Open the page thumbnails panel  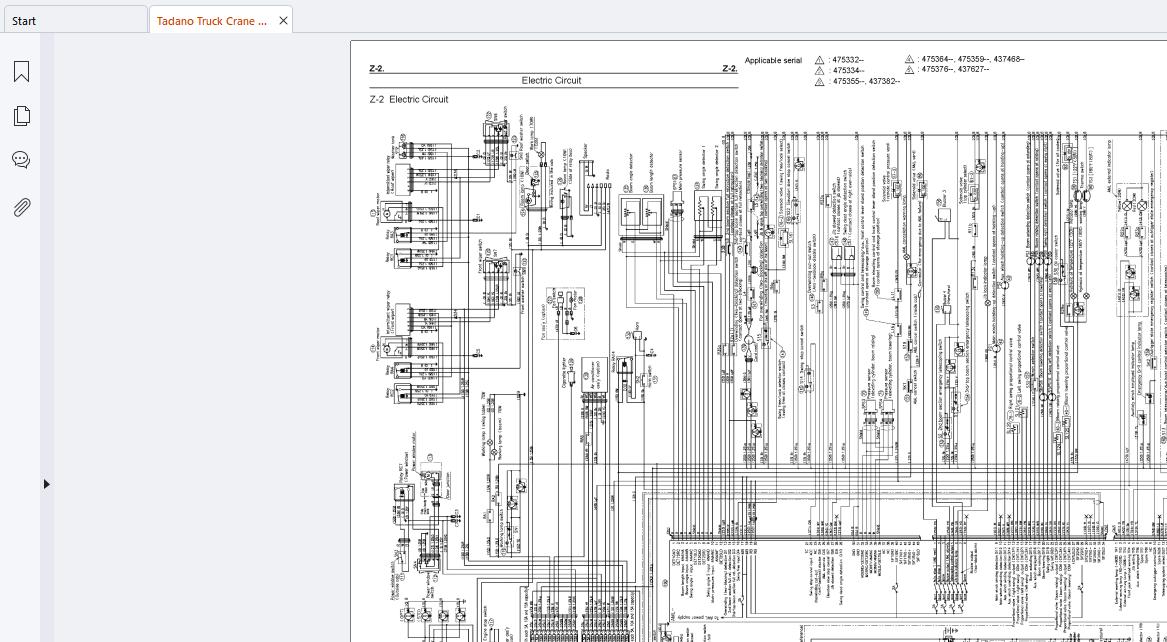coord(21,115)
